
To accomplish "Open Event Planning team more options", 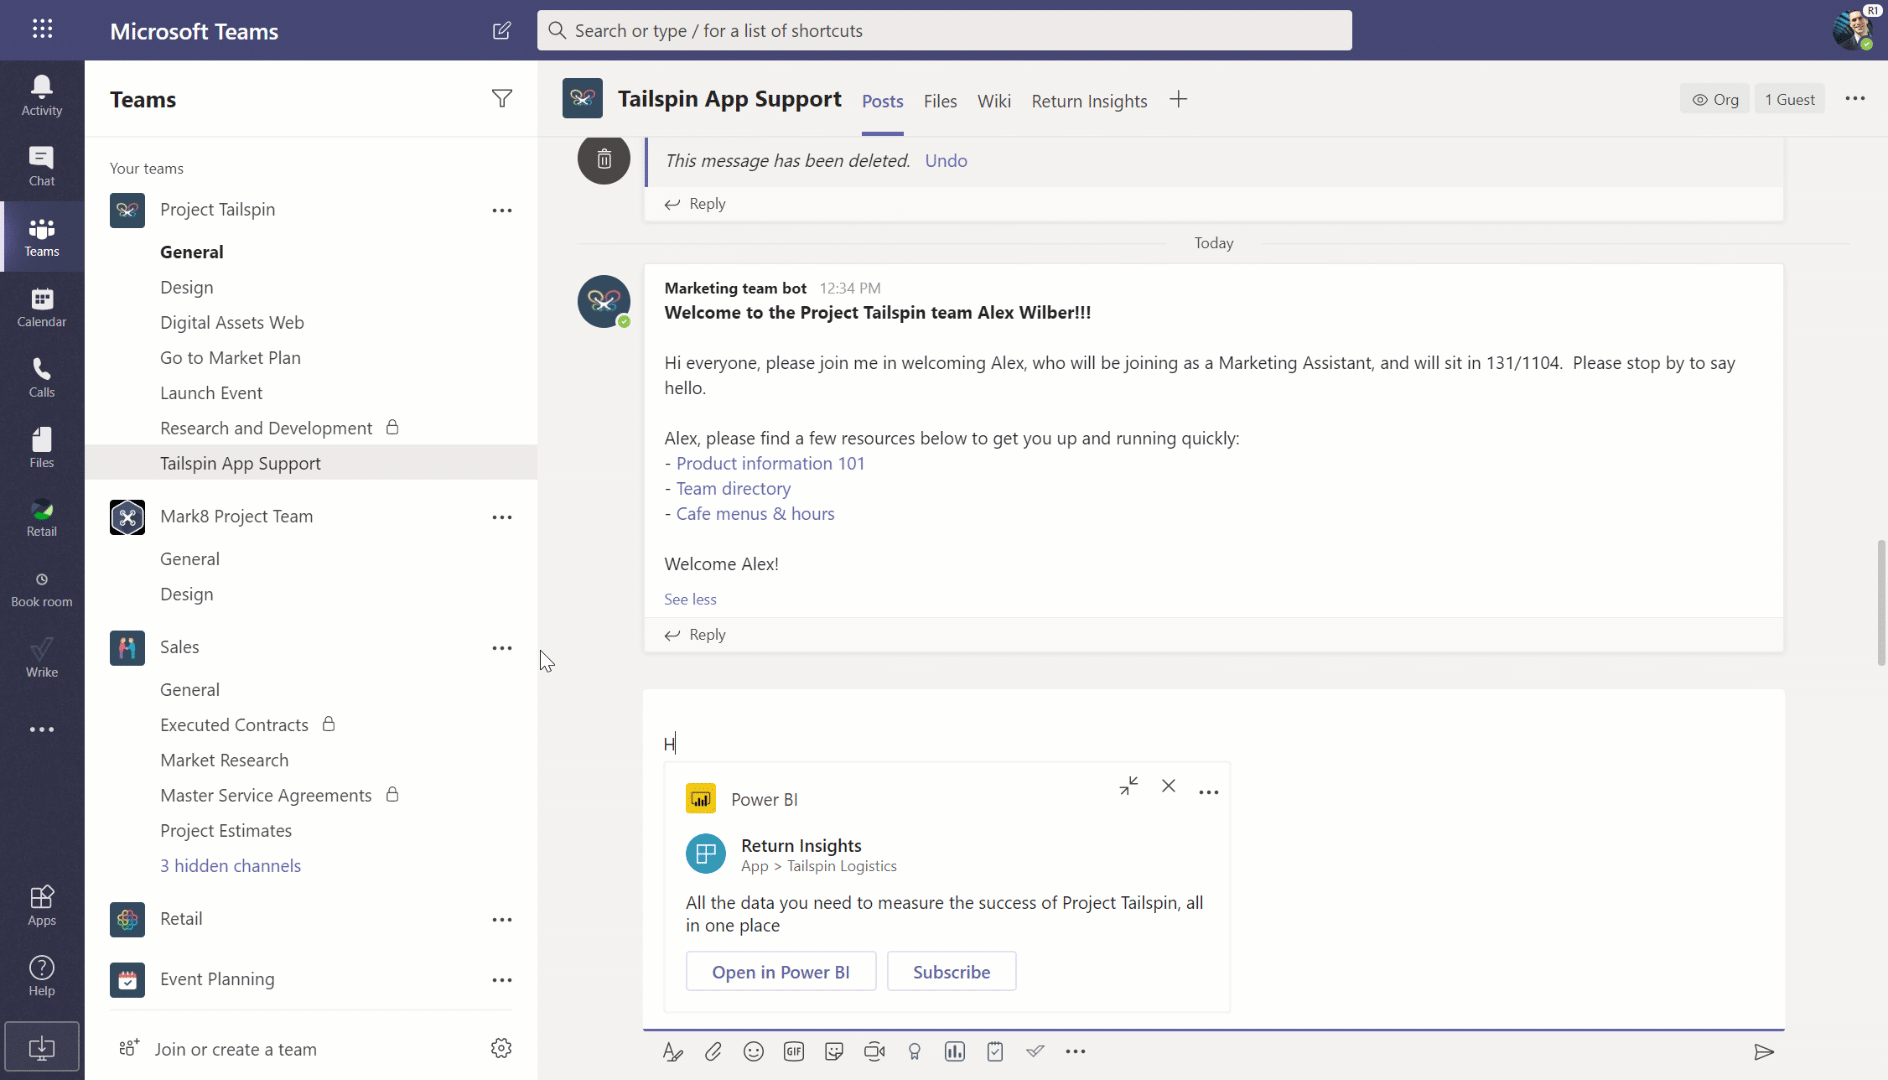I will coord(502,980).
